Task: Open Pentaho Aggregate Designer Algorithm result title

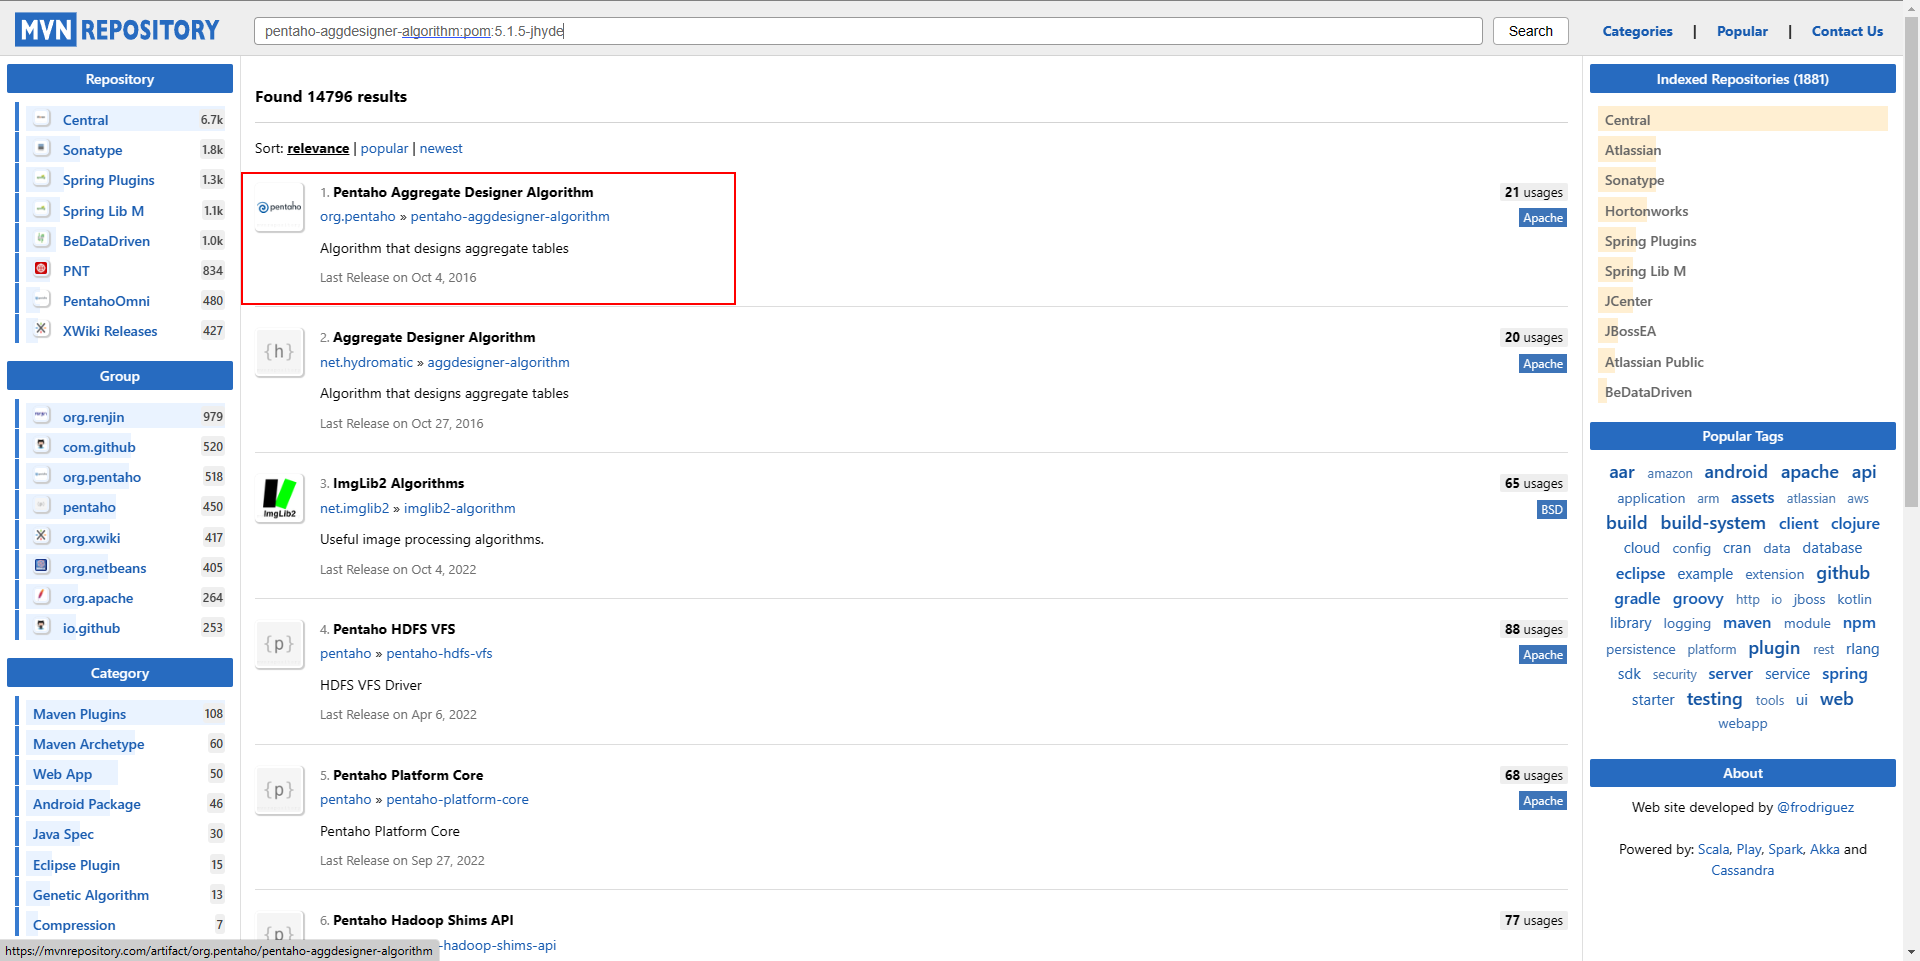Action: (x=463, y=192)
